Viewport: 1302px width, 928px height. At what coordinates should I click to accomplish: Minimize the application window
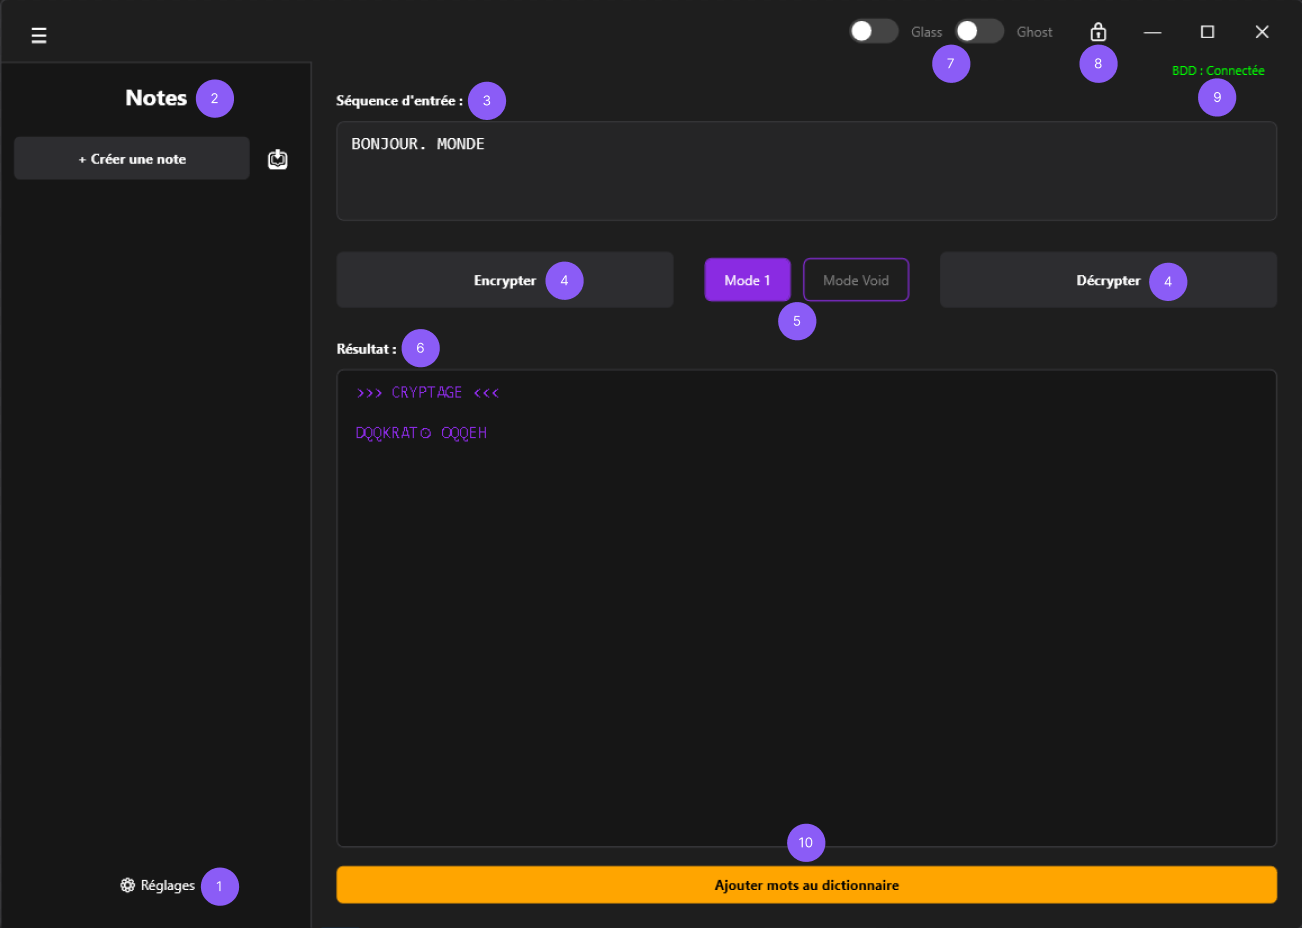click(x=1152, y=32)
